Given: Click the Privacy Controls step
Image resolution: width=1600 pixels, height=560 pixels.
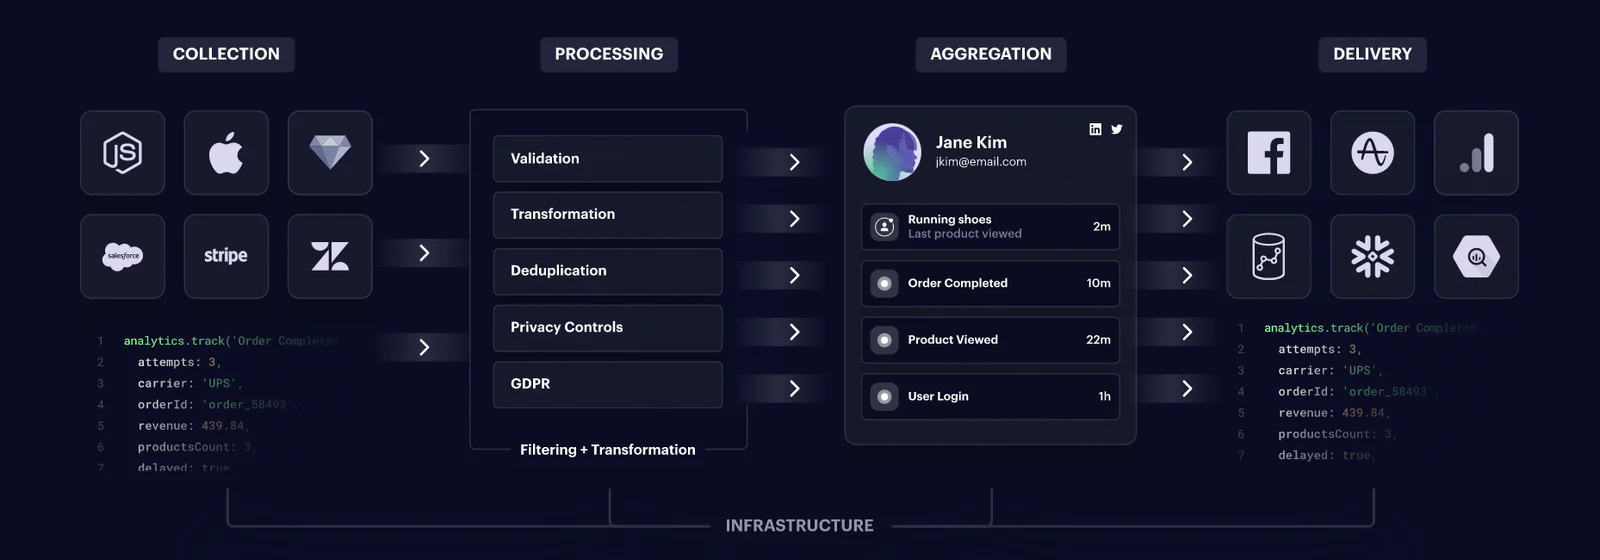Looking at the screenshot, I should (x=608, y=328).
